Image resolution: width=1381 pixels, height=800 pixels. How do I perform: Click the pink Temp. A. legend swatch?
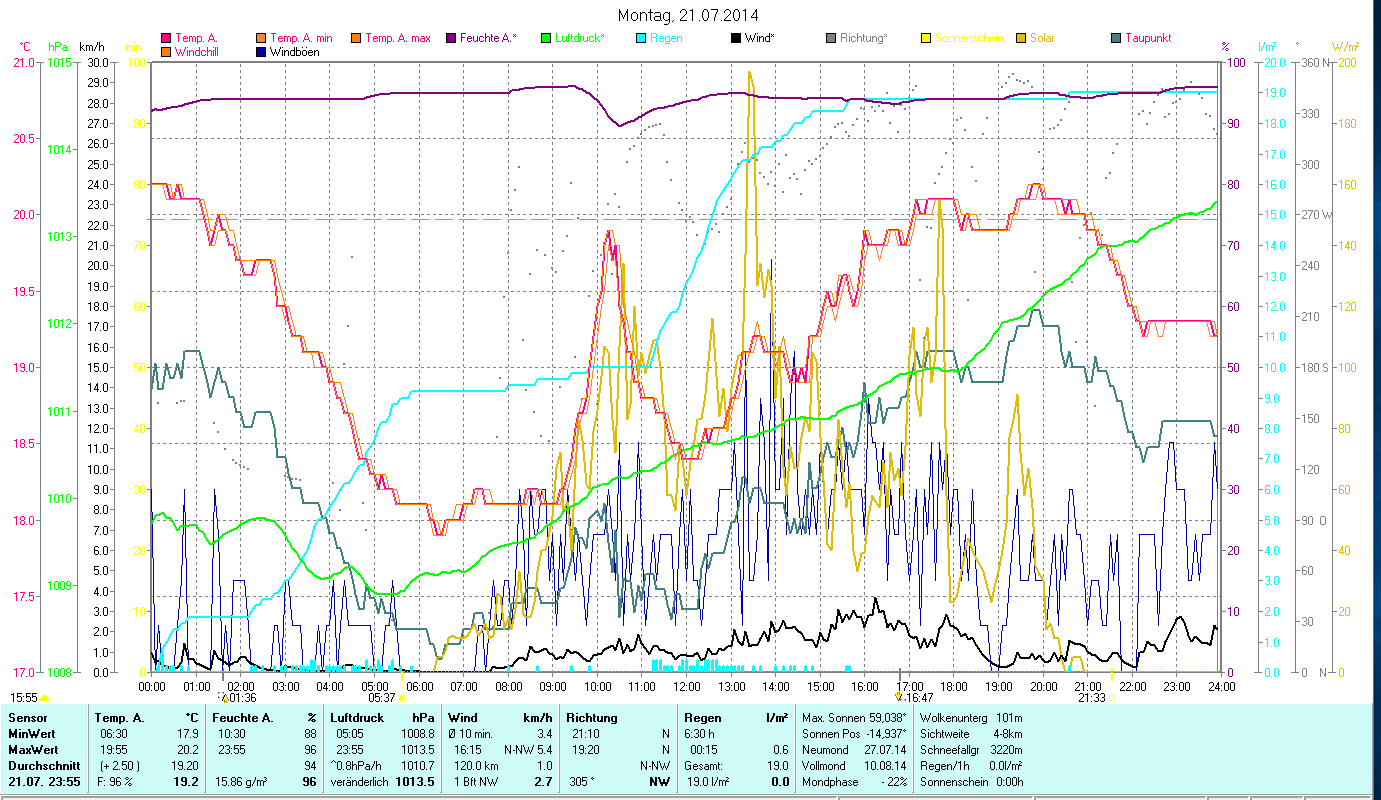(x=166, y=39)
